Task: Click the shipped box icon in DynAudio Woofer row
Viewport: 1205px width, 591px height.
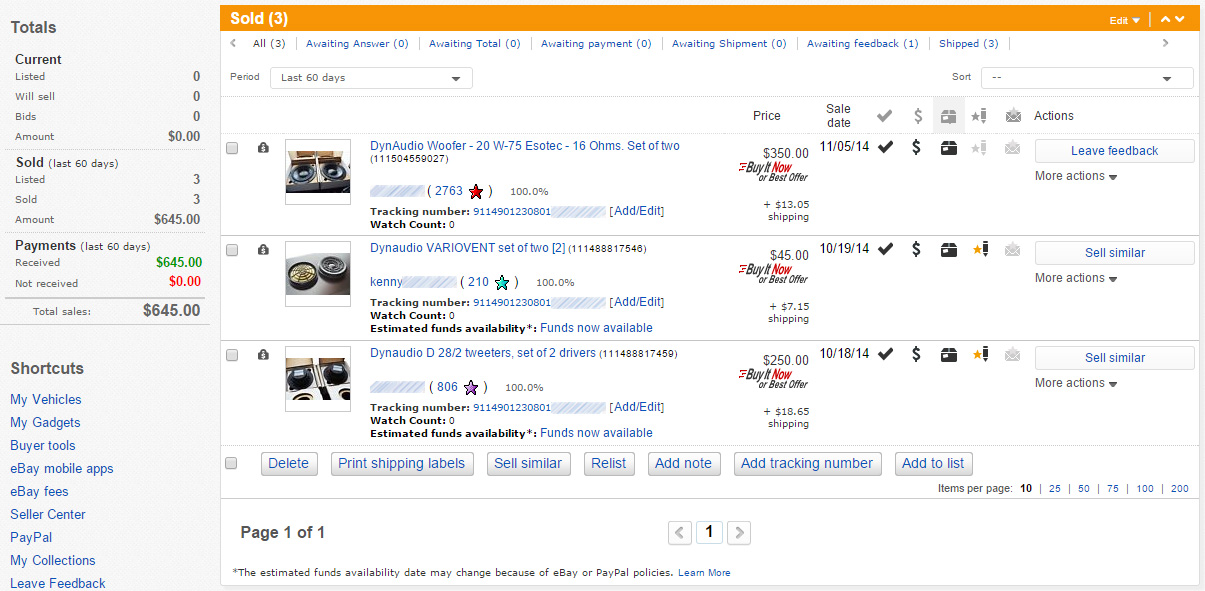Action: (949, 148)
